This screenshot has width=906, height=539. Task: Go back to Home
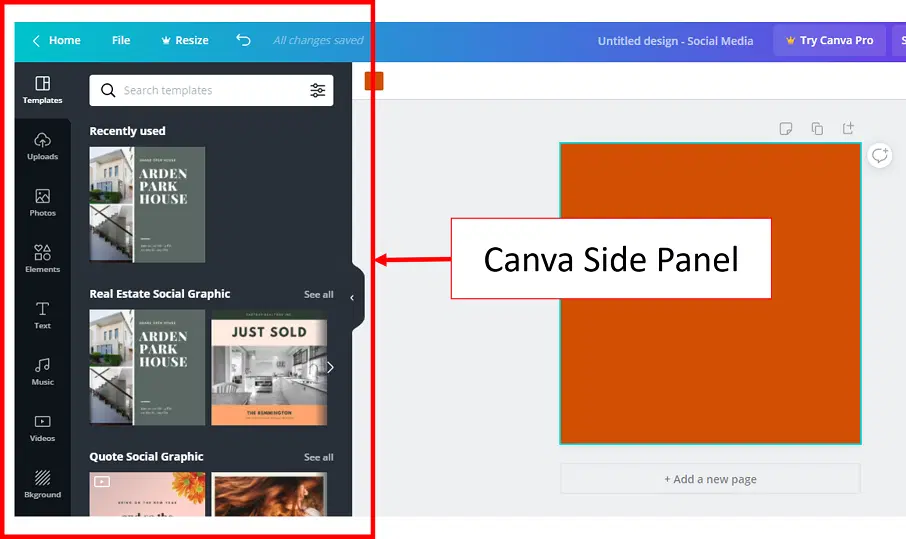(56, 40)
